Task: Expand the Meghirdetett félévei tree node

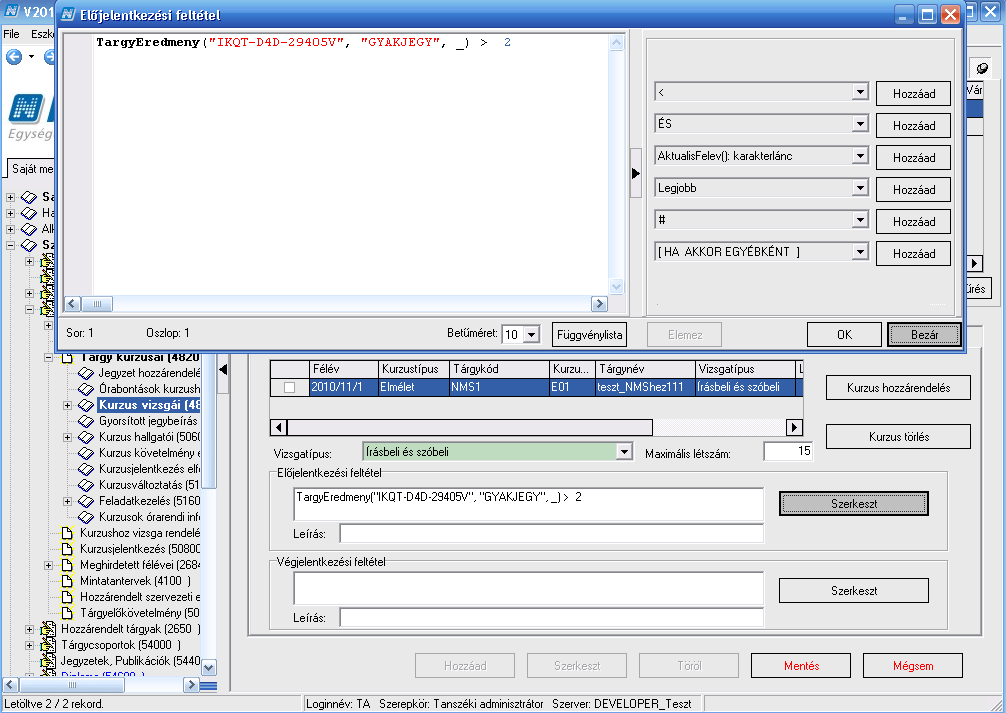Action: coord(48,565)
